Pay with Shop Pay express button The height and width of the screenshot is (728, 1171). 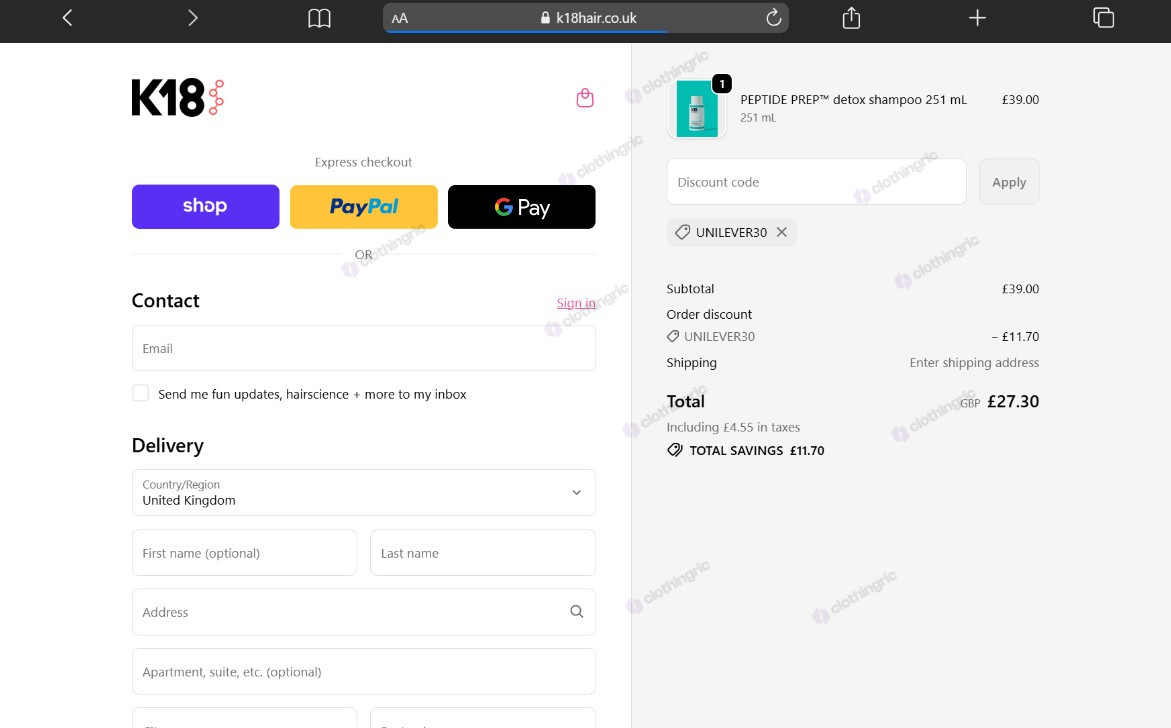pos(205,207)
